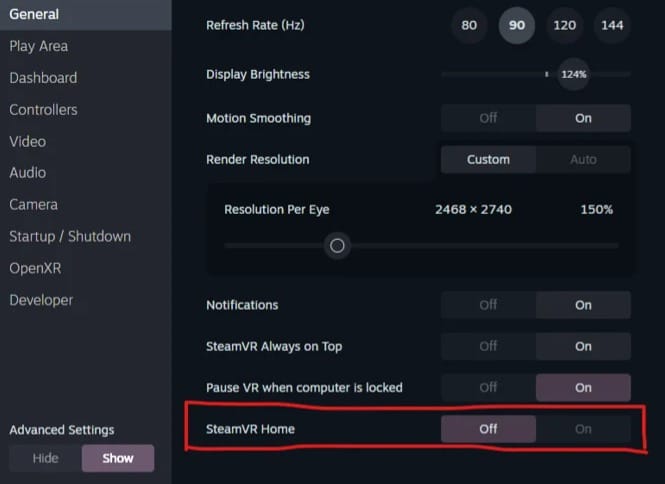Turn Motion Smoothing off
The image size is (665, 484).
488,118
